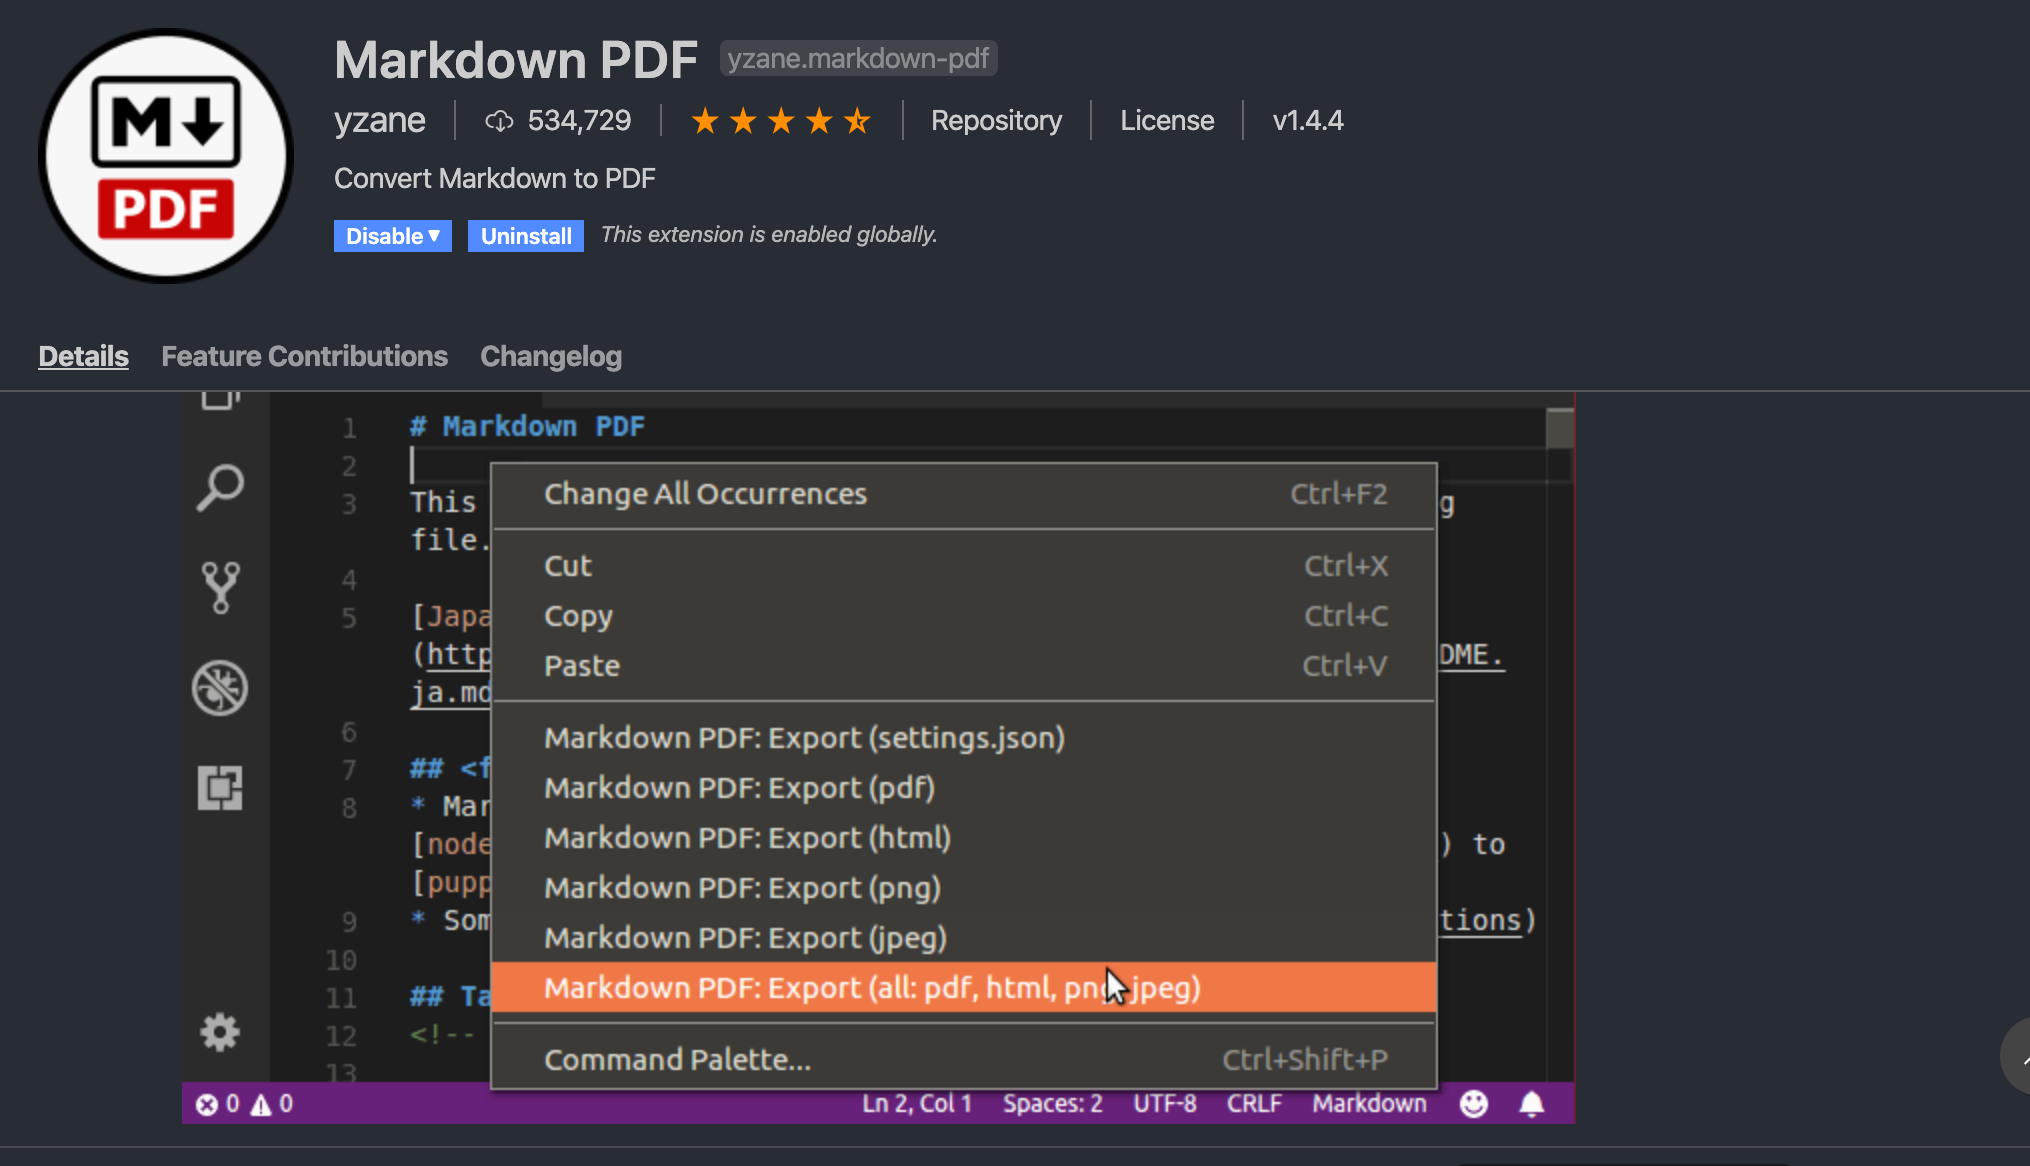2030x1166 pixels.
Task: Click the download count cloud icon
Action: click(x=501, y=120)
